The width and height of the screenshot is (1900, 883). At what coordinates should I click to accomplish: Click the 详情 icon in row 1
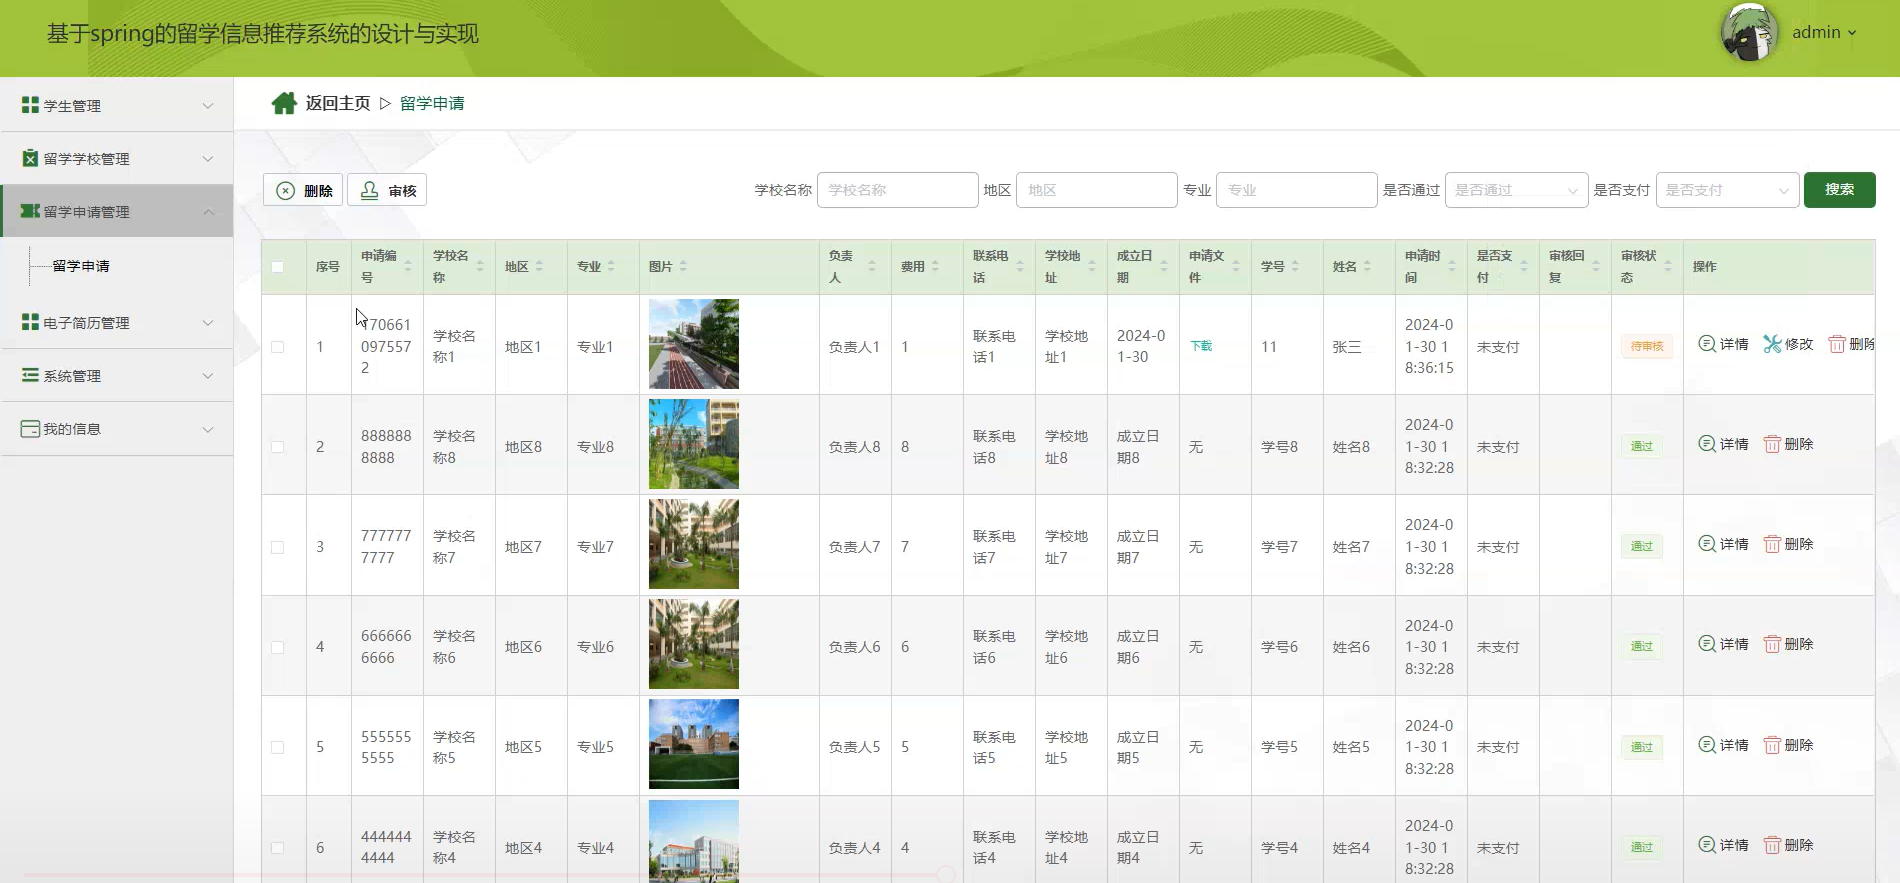pos(1707,344)
